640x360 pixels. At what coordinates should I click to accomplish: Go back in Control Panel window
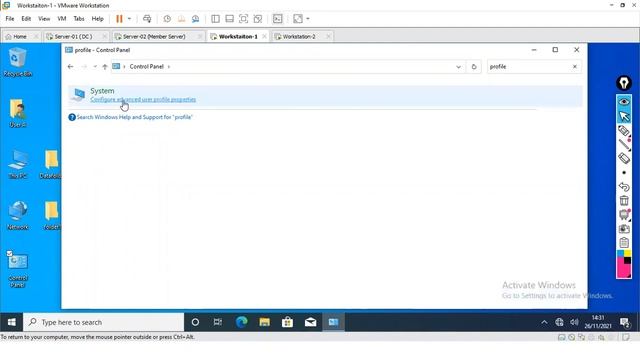[x=70, y=67]
